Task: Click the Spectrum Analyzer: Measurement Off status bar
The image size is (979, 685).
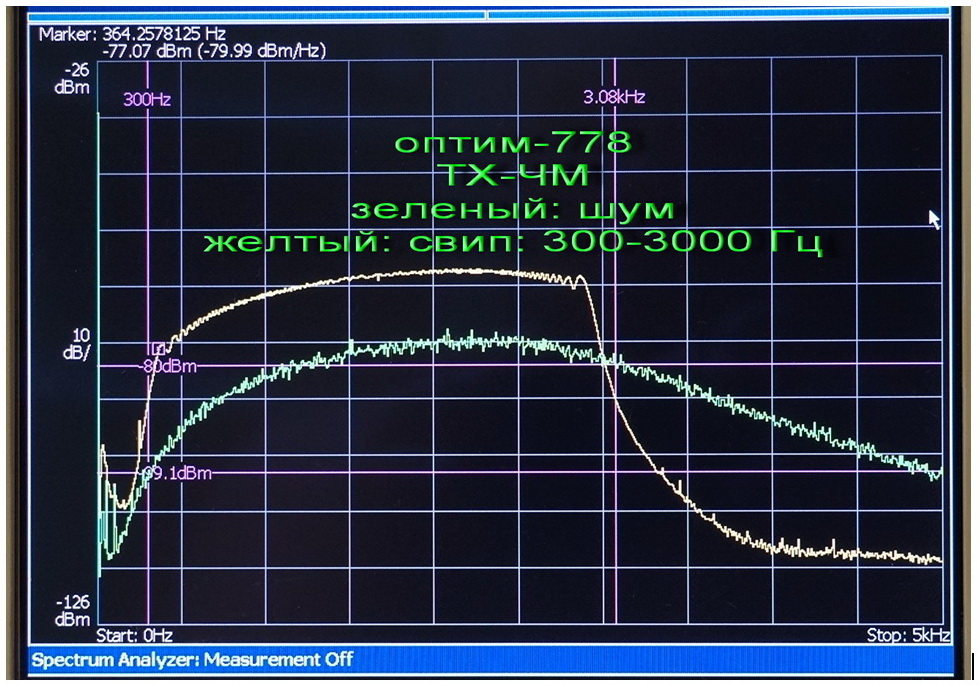Action: [x=491, y=659]
